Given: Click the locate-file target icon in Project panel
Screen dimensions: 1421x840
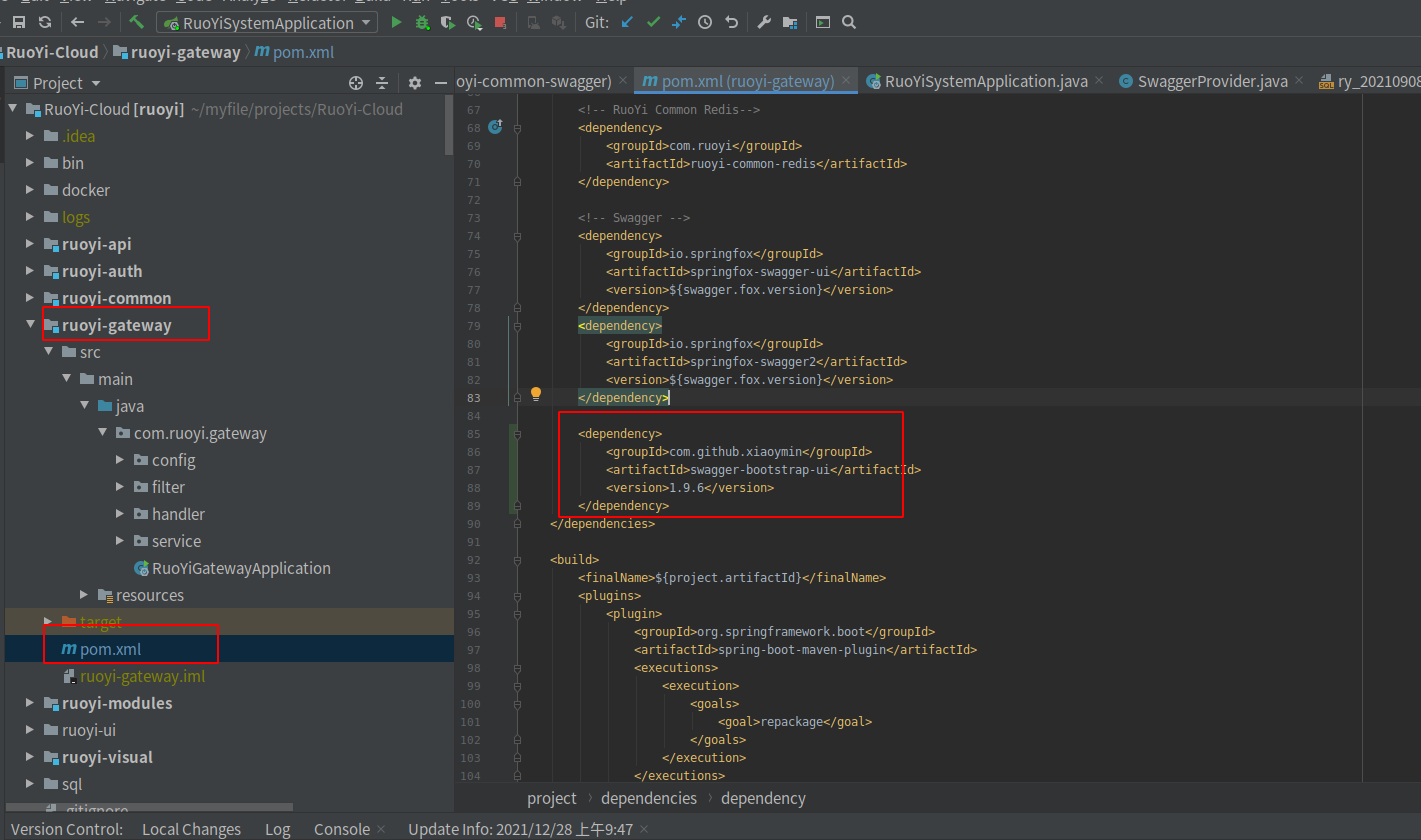Looking at the screenshot, I should 356,83.
